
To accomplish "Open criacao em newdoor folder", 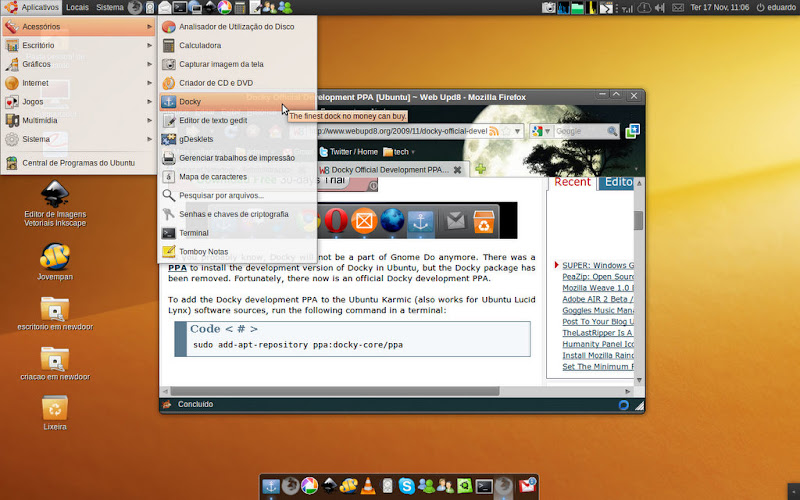I will pyautogui.click(x=55, y=359).
